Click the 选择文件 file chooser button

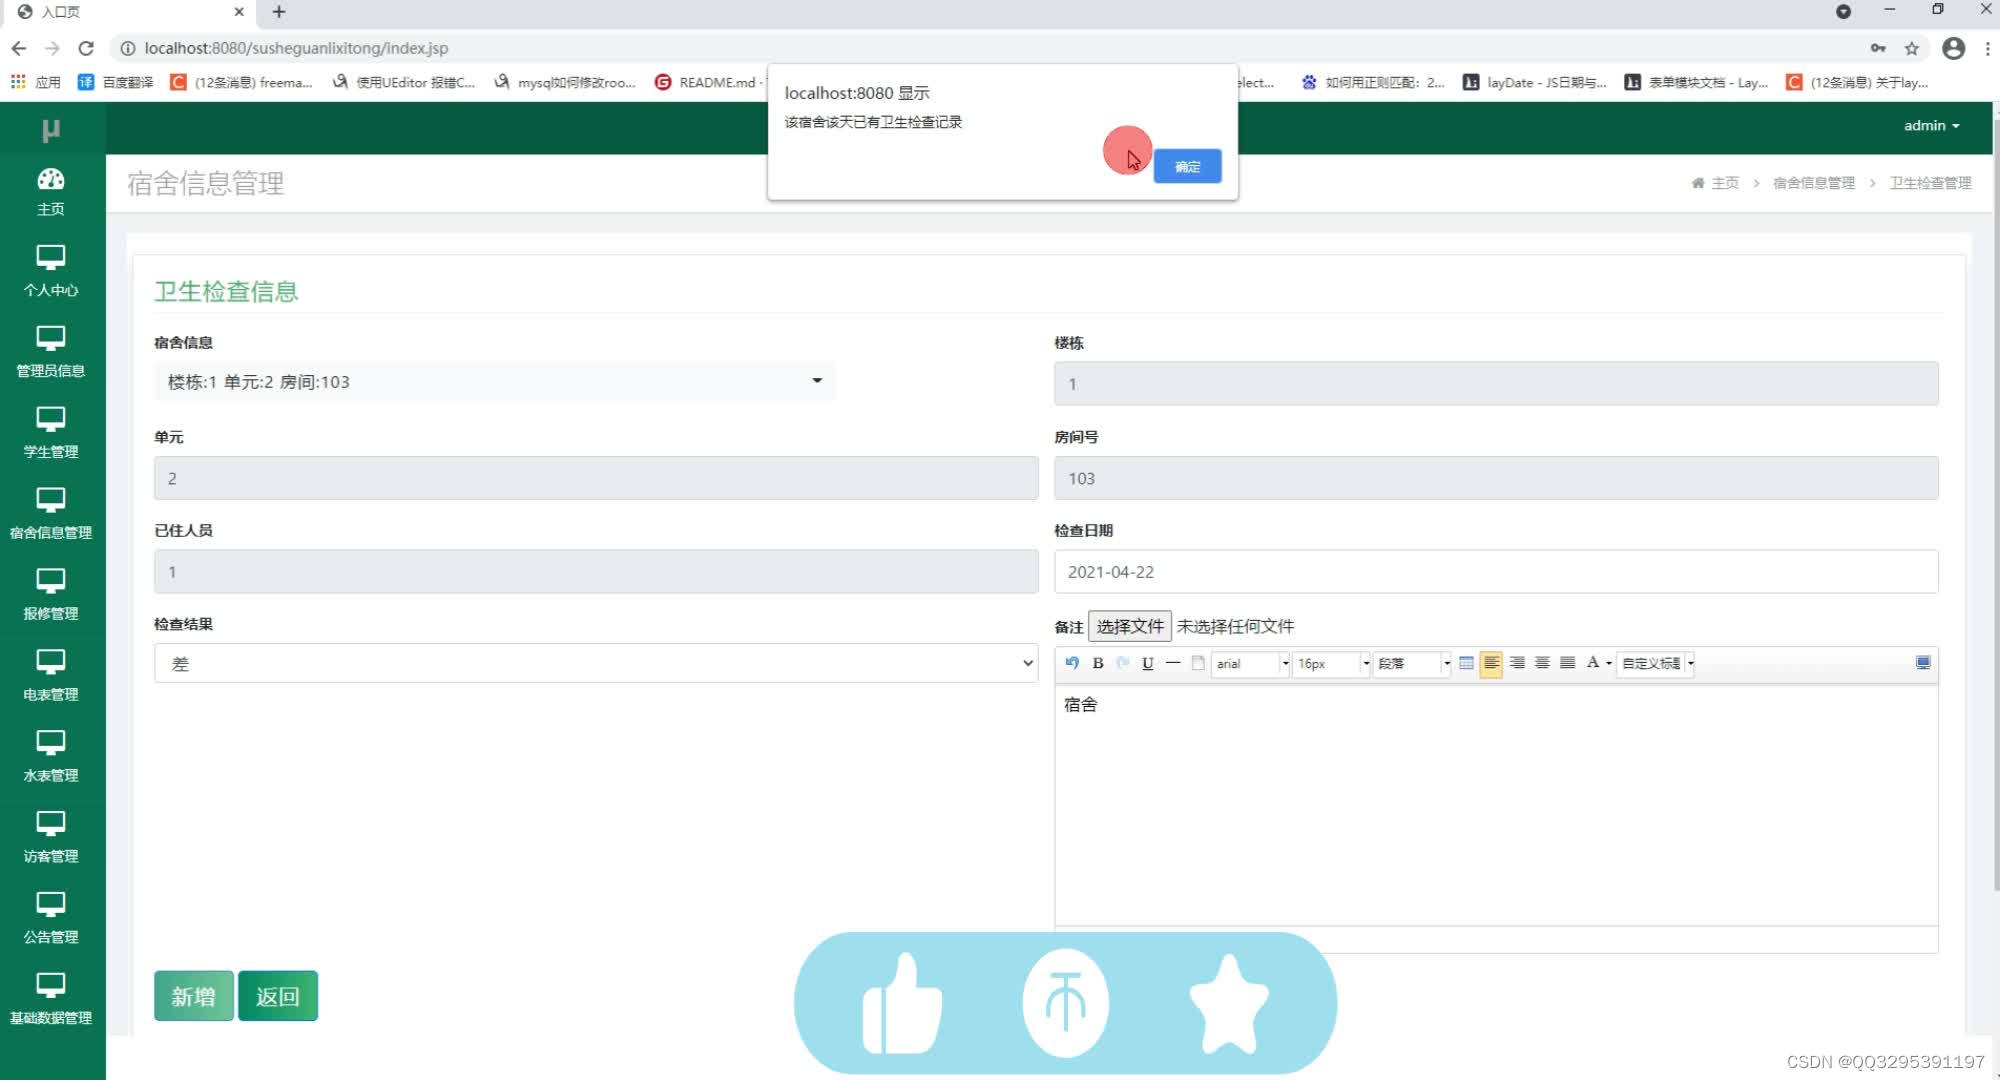[1130, 627]
